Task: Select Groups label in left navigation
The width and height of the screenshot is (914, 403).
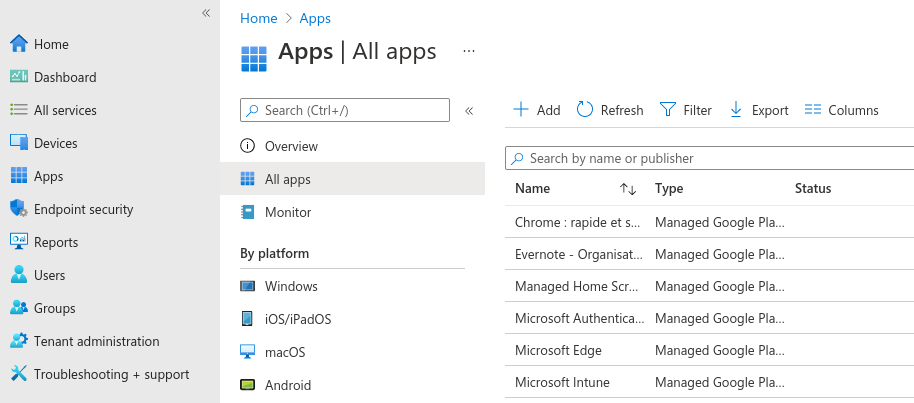Action: tap(55, 308)
